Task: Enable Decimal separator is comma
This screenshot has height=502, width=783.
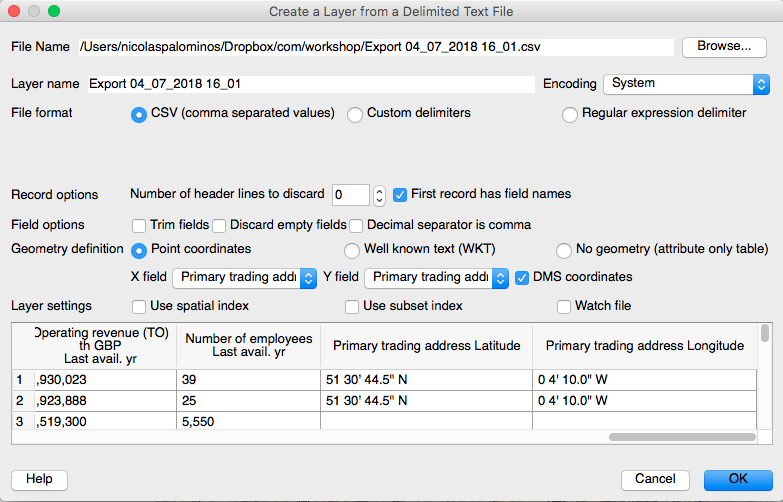Action: (x=356, y=226)
